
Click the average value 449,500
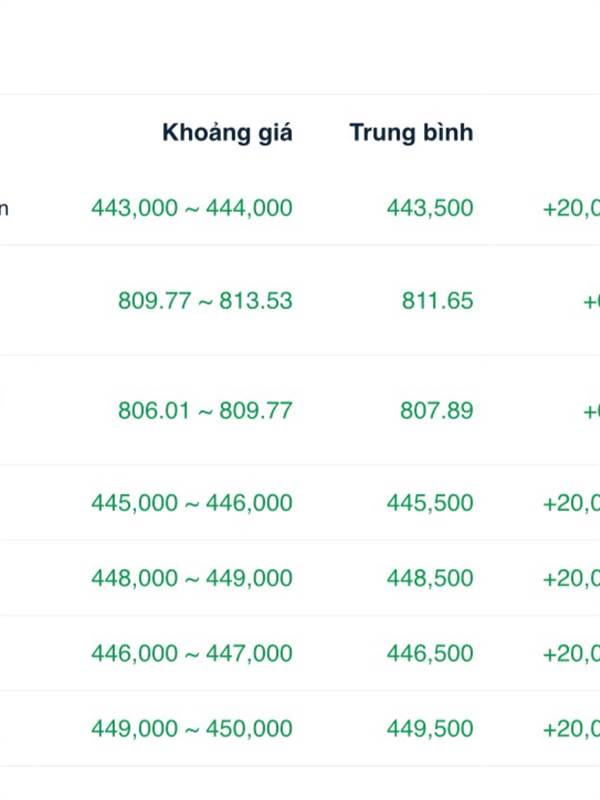(430, 729)
